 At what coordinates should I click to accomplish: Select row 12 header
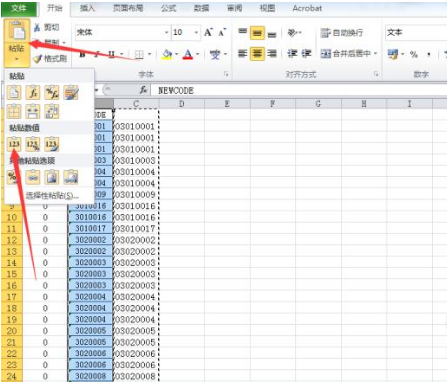pyautogui.click(x=12, y=240)
